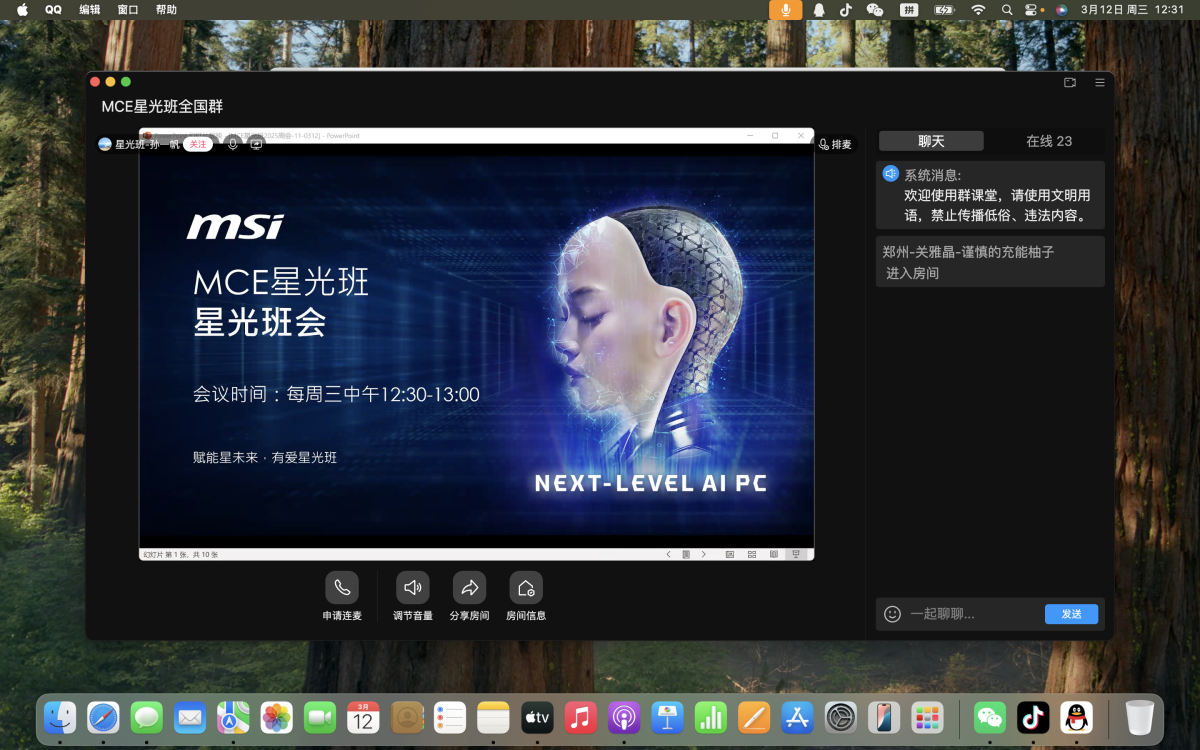Click the shared PowerPoint slide area

click(476, 345)
